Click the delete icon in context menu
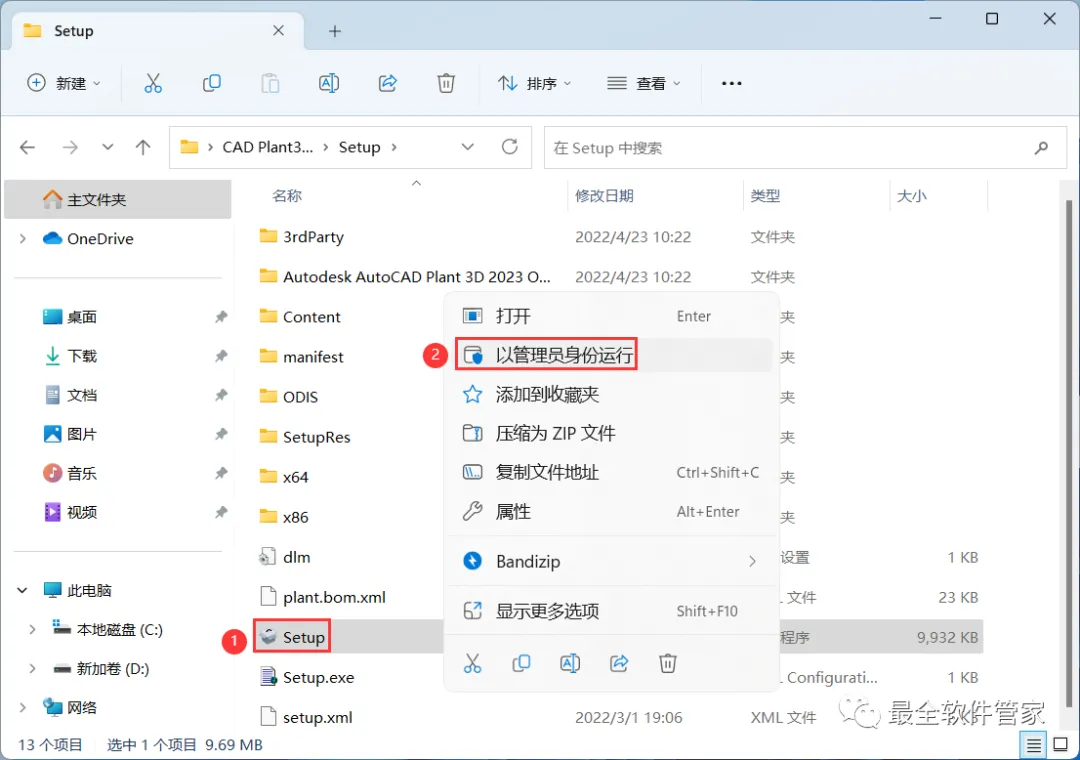1080x760 pixels. [668, 664]
